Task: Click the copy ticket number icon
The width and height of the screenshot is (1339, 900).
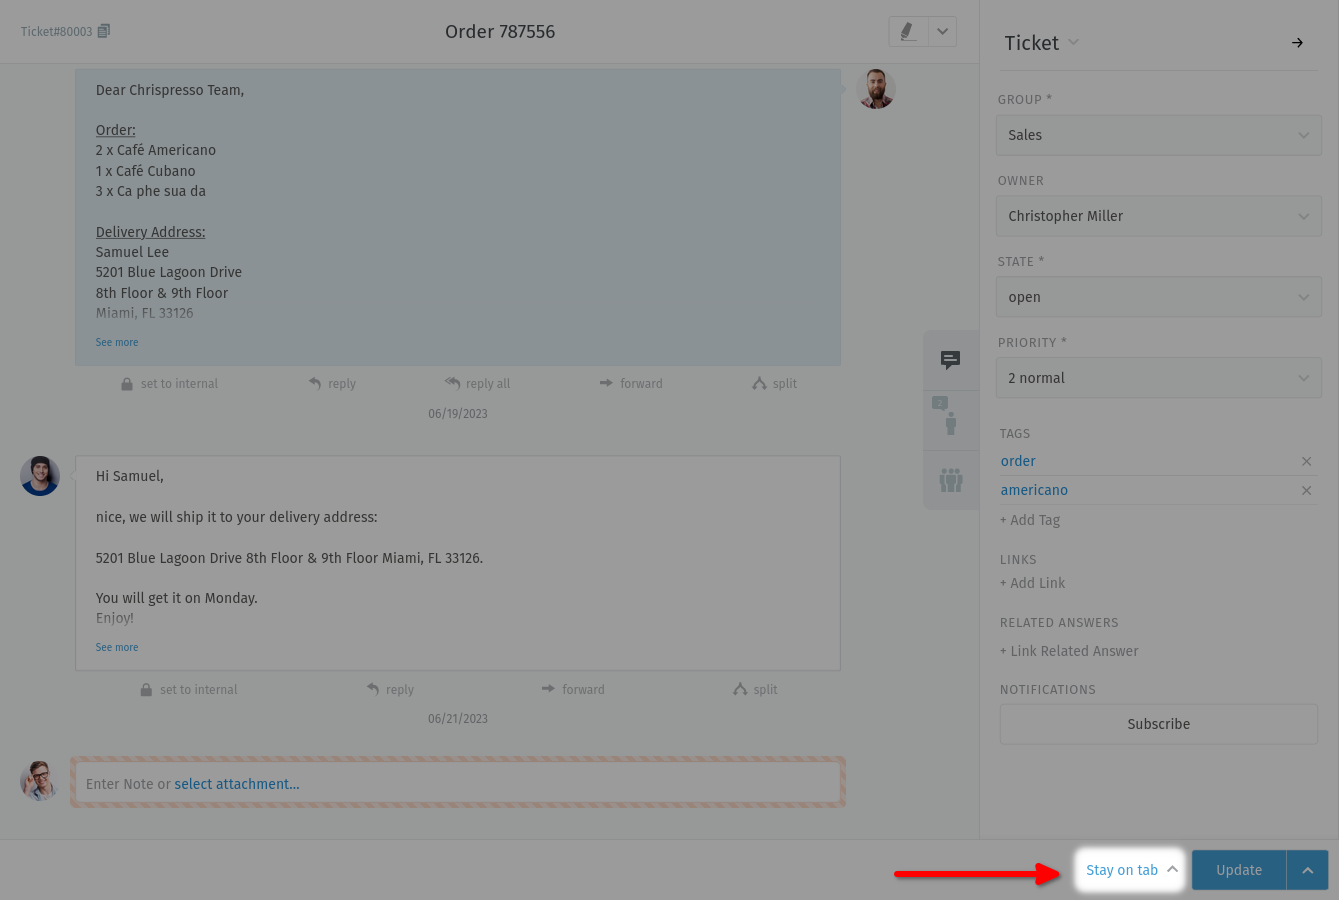Action: point(104,31)
